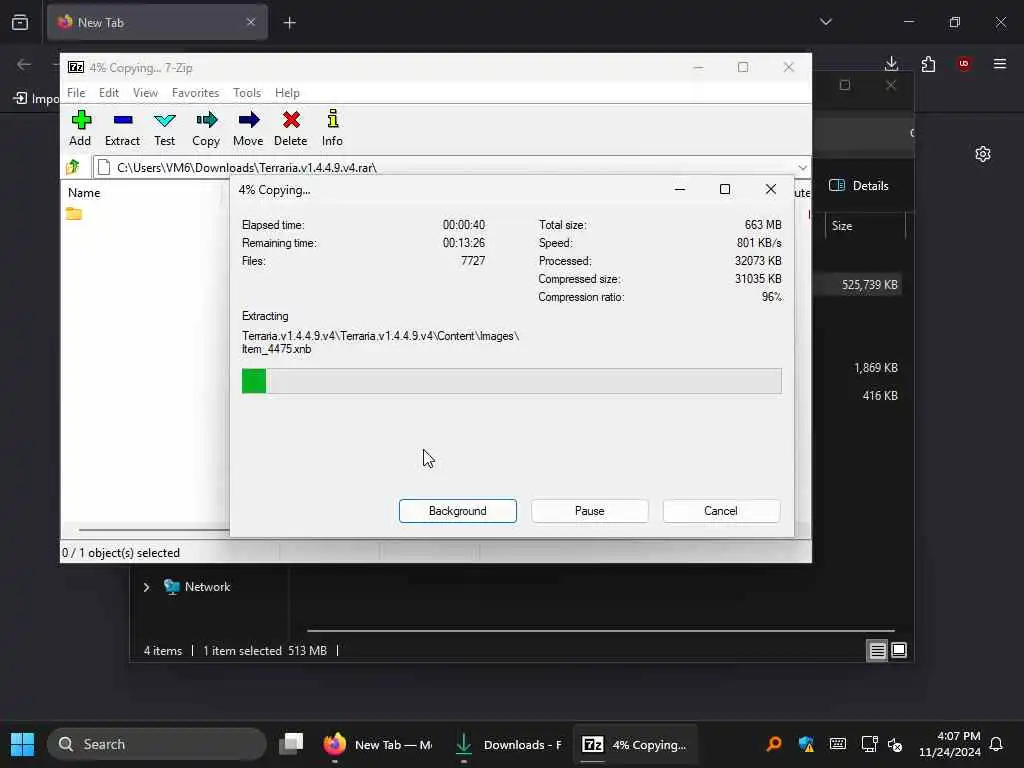This screenshot has width=1024, height=768.
Task: Click the Explorer horizontal scrollbar
Action: [x=600, y=631]
